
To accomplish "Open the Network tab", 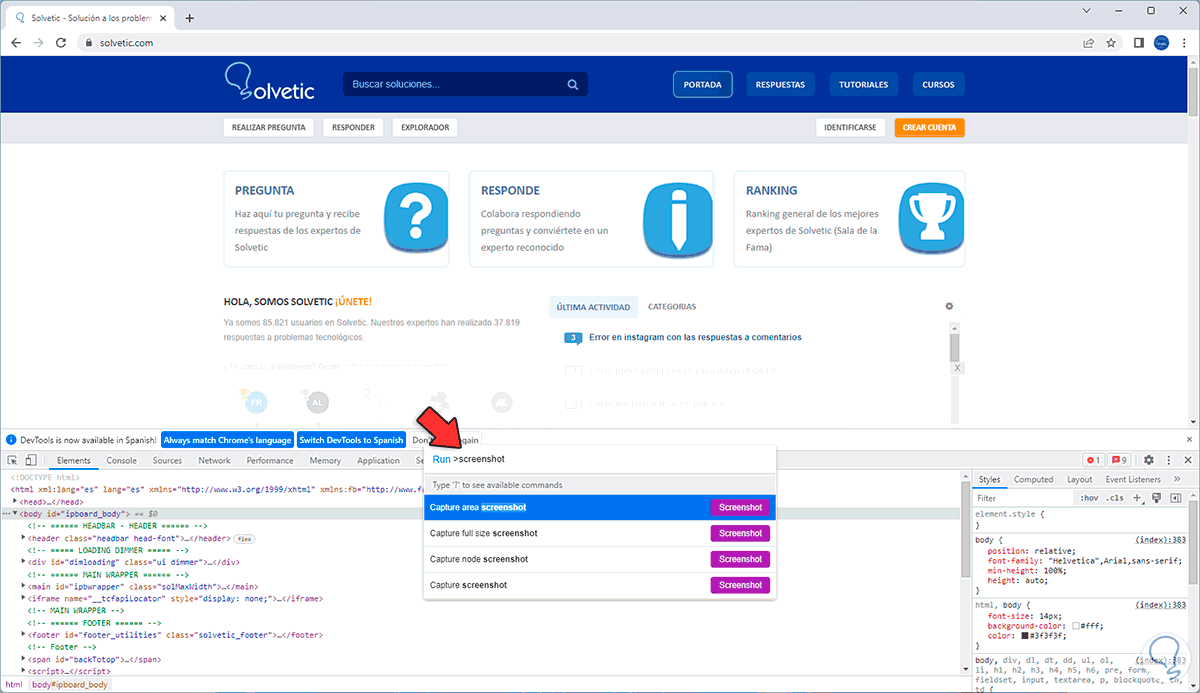I will click(x=214, y=460).
